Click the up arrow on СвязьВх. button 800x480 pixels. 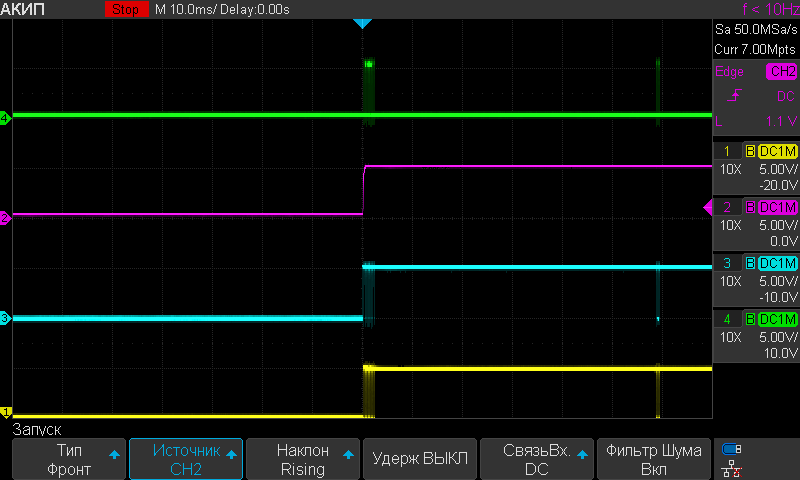click(x=582, y=454)
